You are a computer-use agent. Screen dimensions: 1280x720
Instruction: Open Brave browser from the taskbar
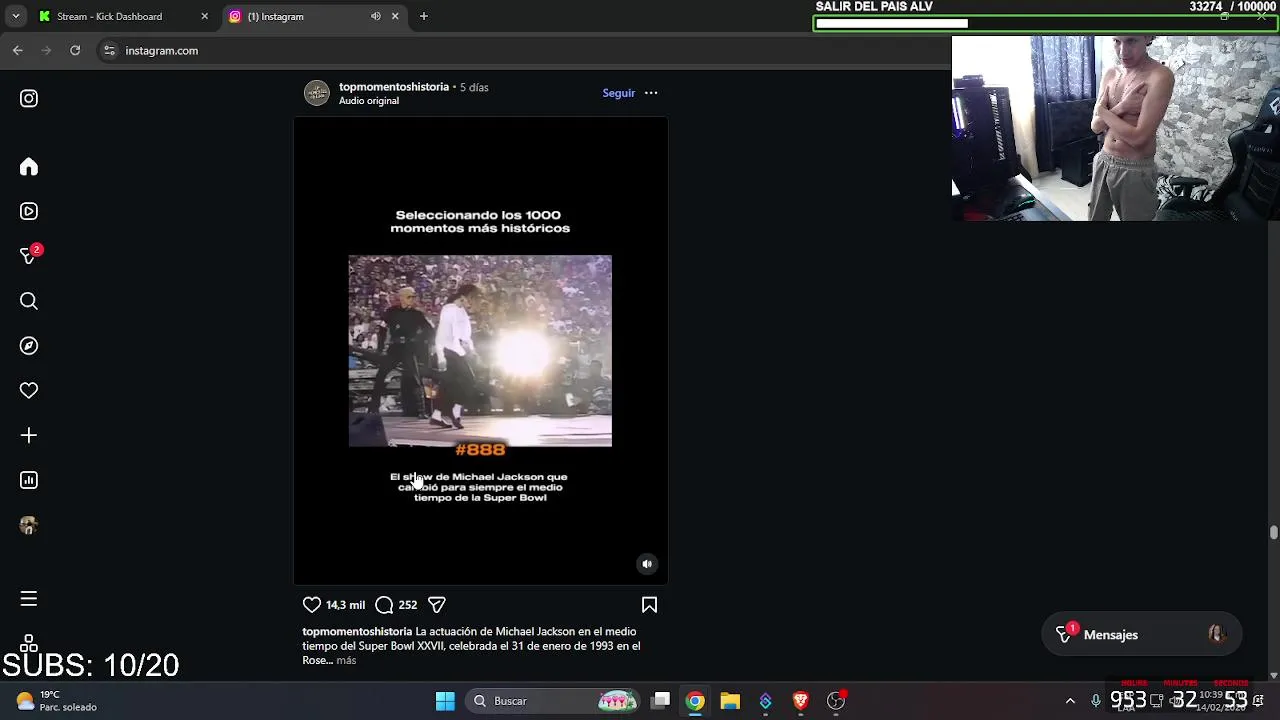(x=800, y=701)
